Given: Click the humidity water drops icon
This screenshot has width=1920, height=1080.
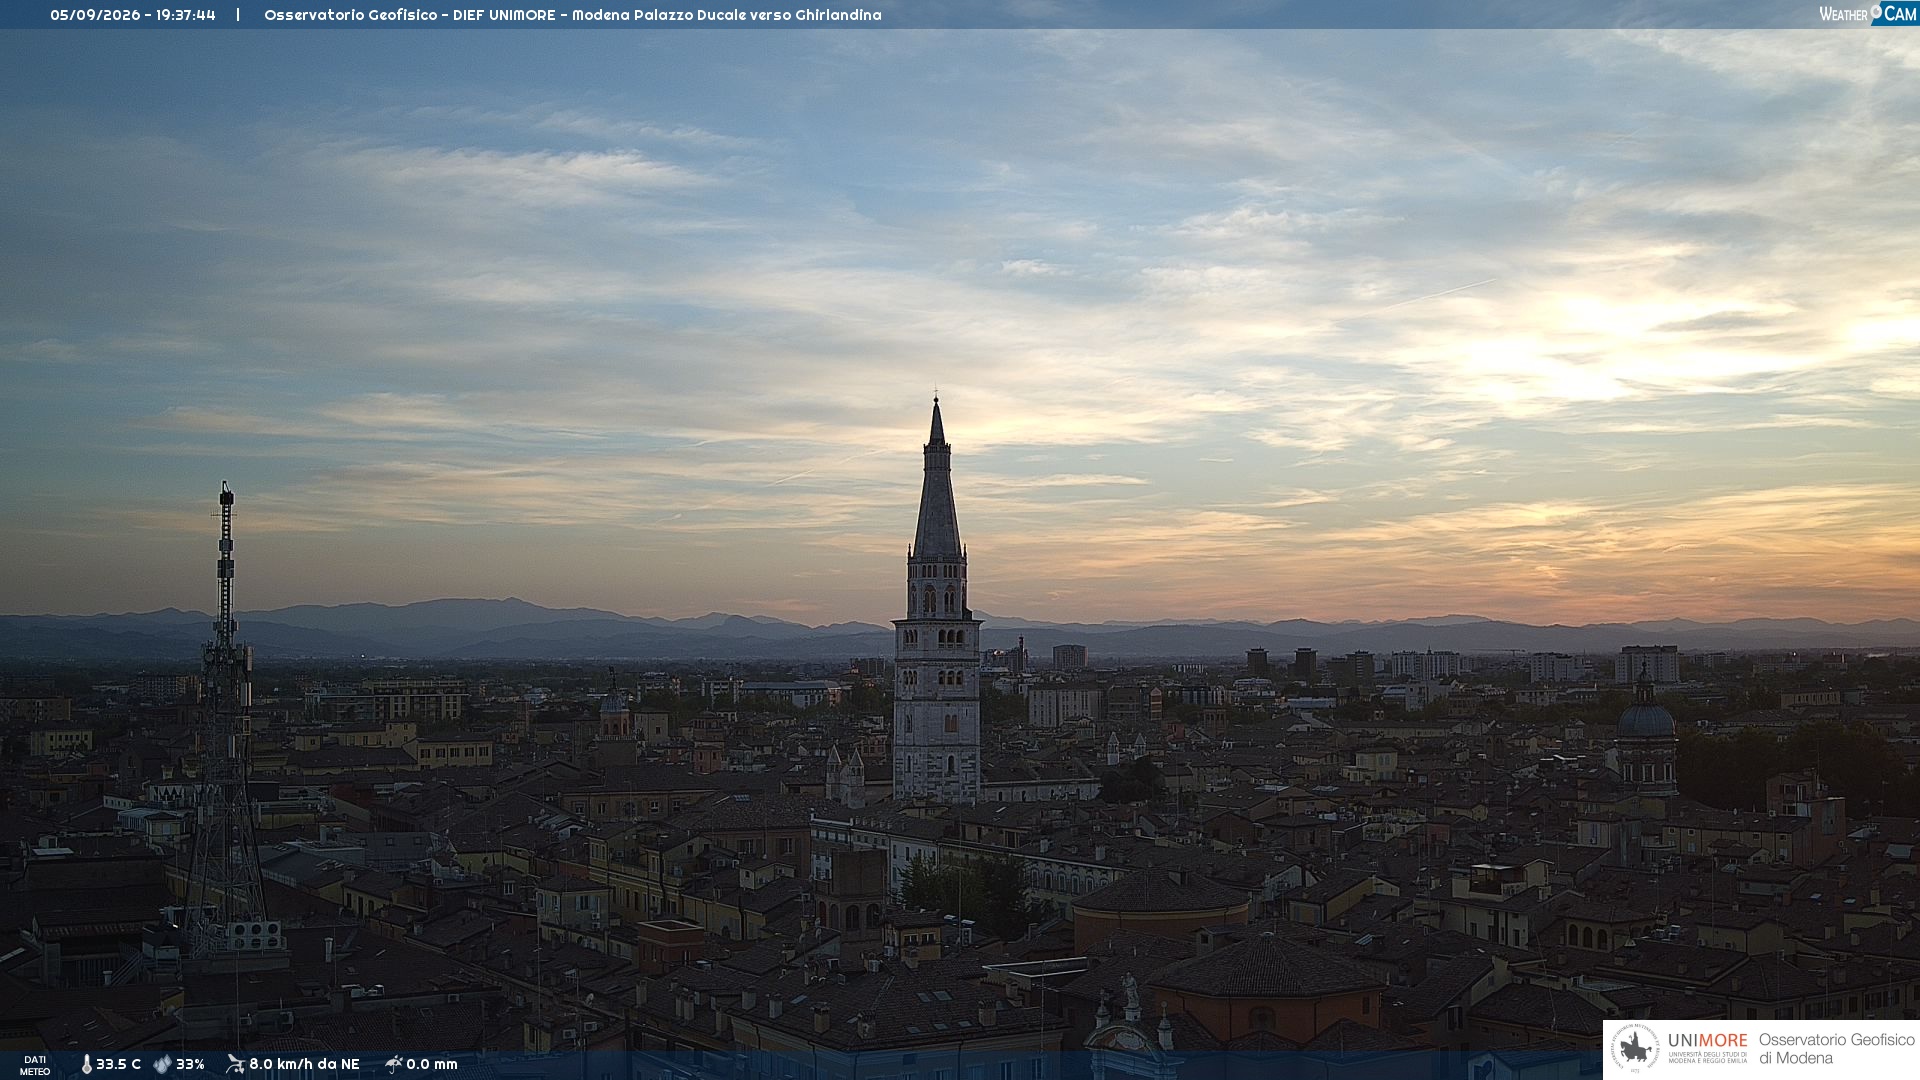Looking at the screenshot, I should click(162, 1065).
